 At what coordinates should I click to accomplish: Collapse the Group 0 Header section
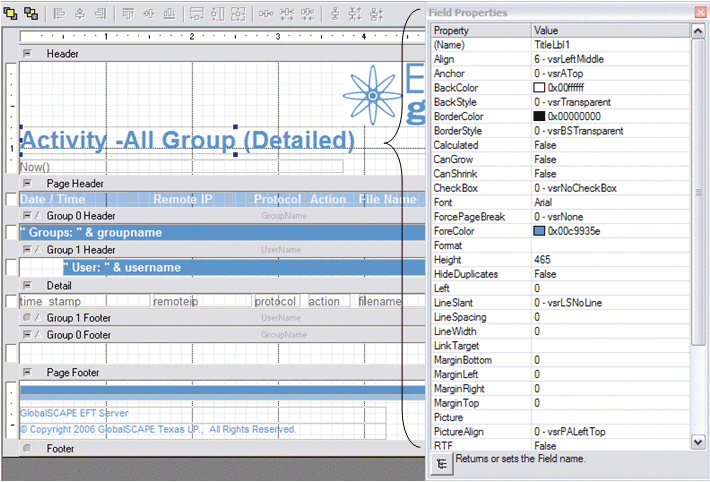(27, 216)
